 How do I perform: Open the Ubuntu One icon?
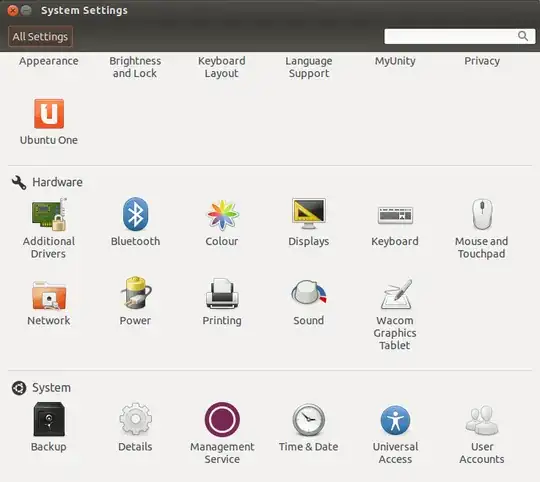point(49,114)
